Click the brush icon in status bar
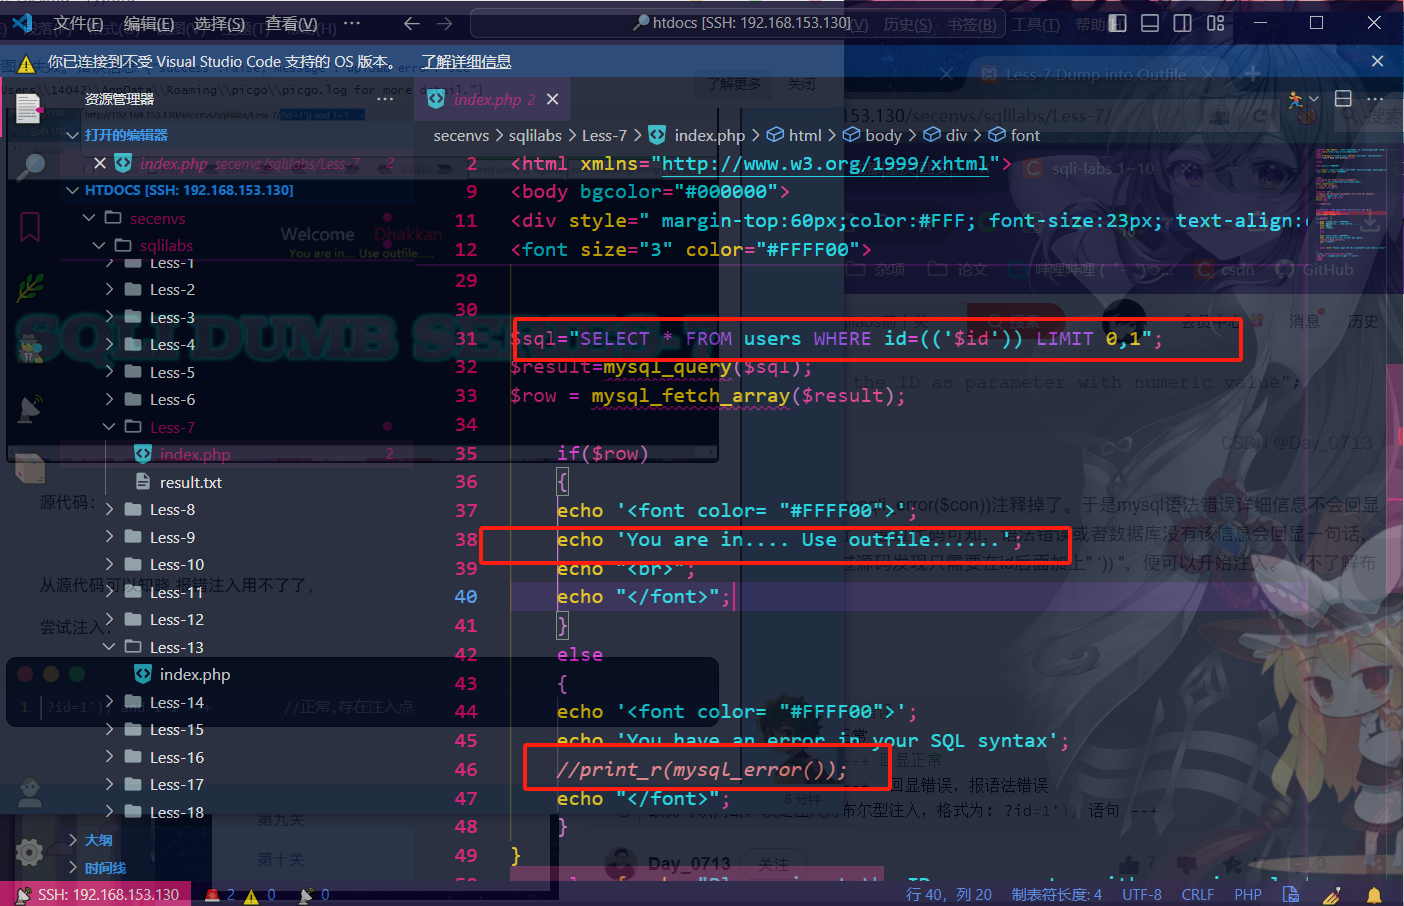The image size is (1404, 906). [1332, 895]
